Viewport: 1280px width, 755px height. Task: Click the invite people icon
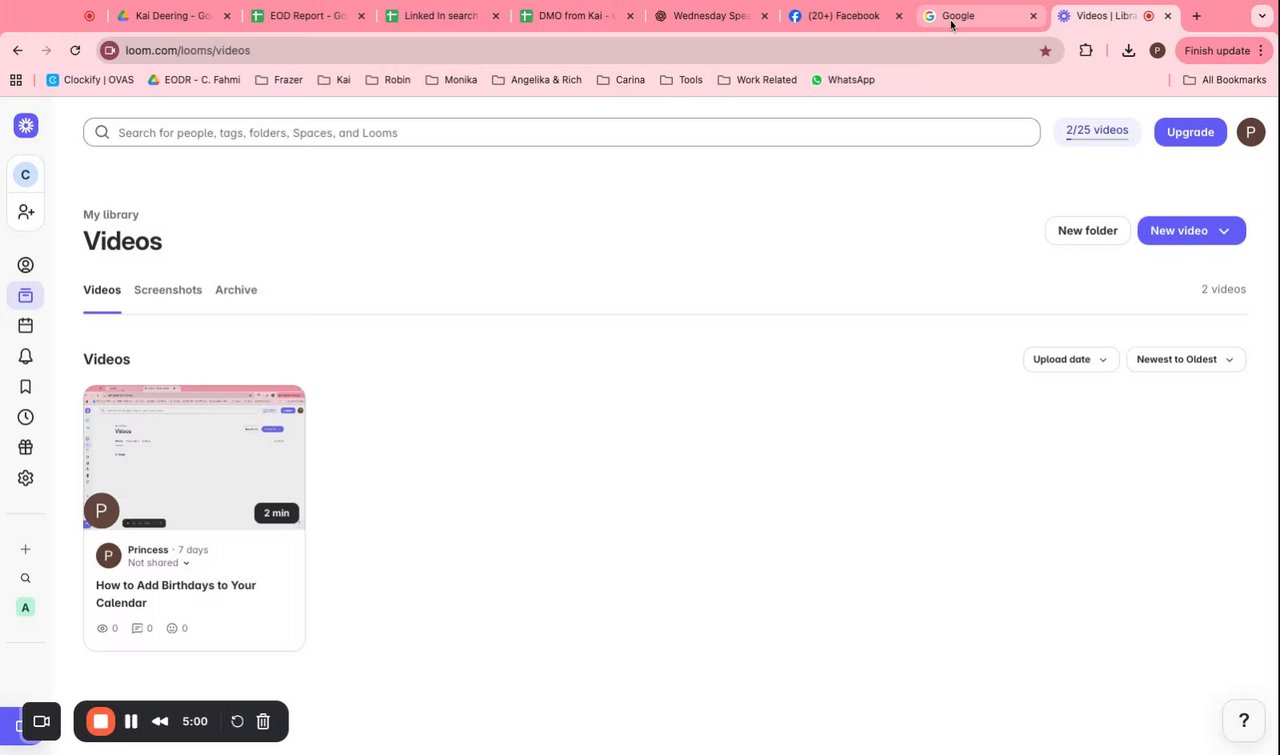tap(26, 212)
